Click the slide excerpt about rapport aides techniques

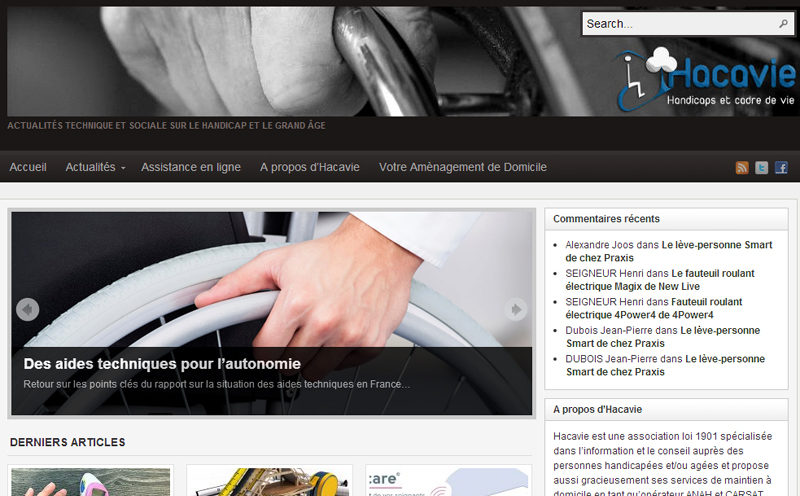[x=216, y=384]
